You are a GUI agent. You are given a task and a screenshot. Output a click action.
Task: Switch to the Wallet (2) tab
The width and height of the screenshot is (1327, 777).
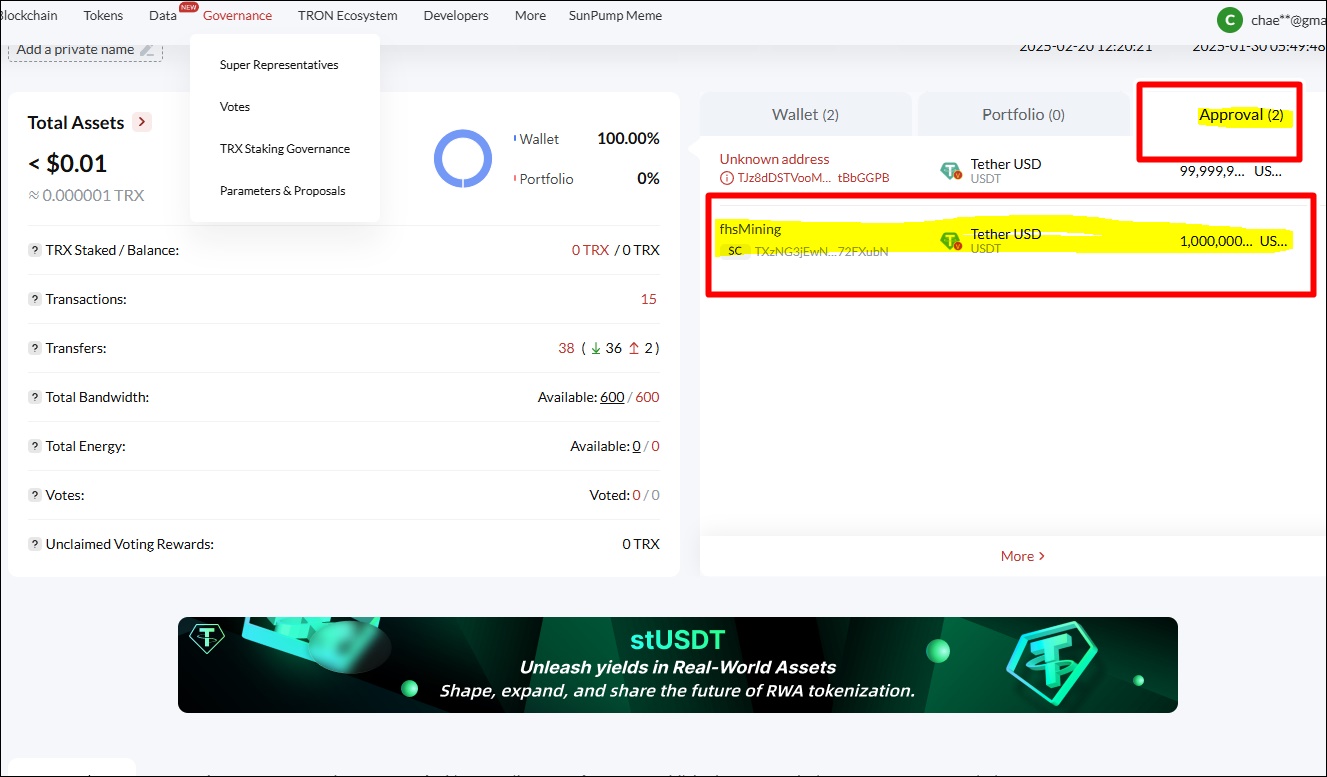click(805, 114)
